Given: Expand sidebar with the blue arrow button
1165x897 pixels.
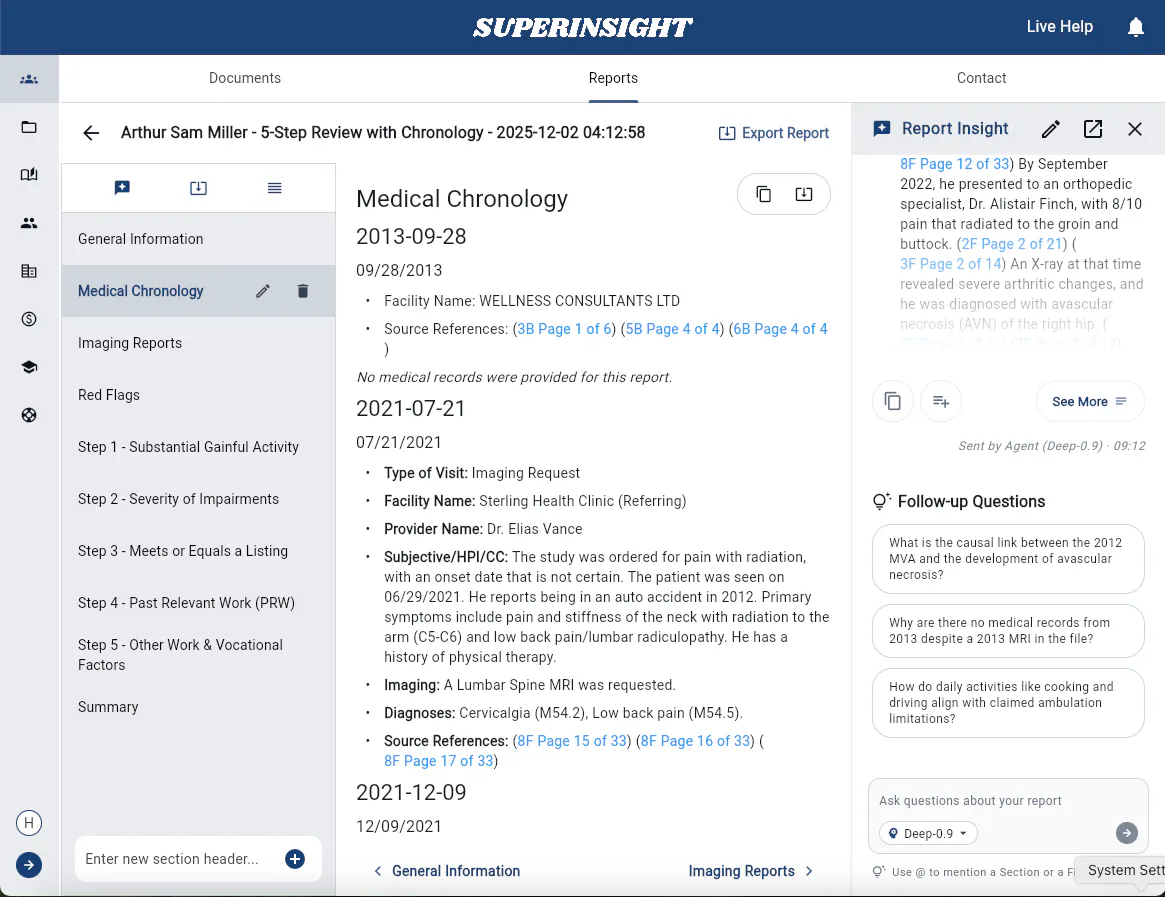Looking at the screenshot, I should pos(29,865).
